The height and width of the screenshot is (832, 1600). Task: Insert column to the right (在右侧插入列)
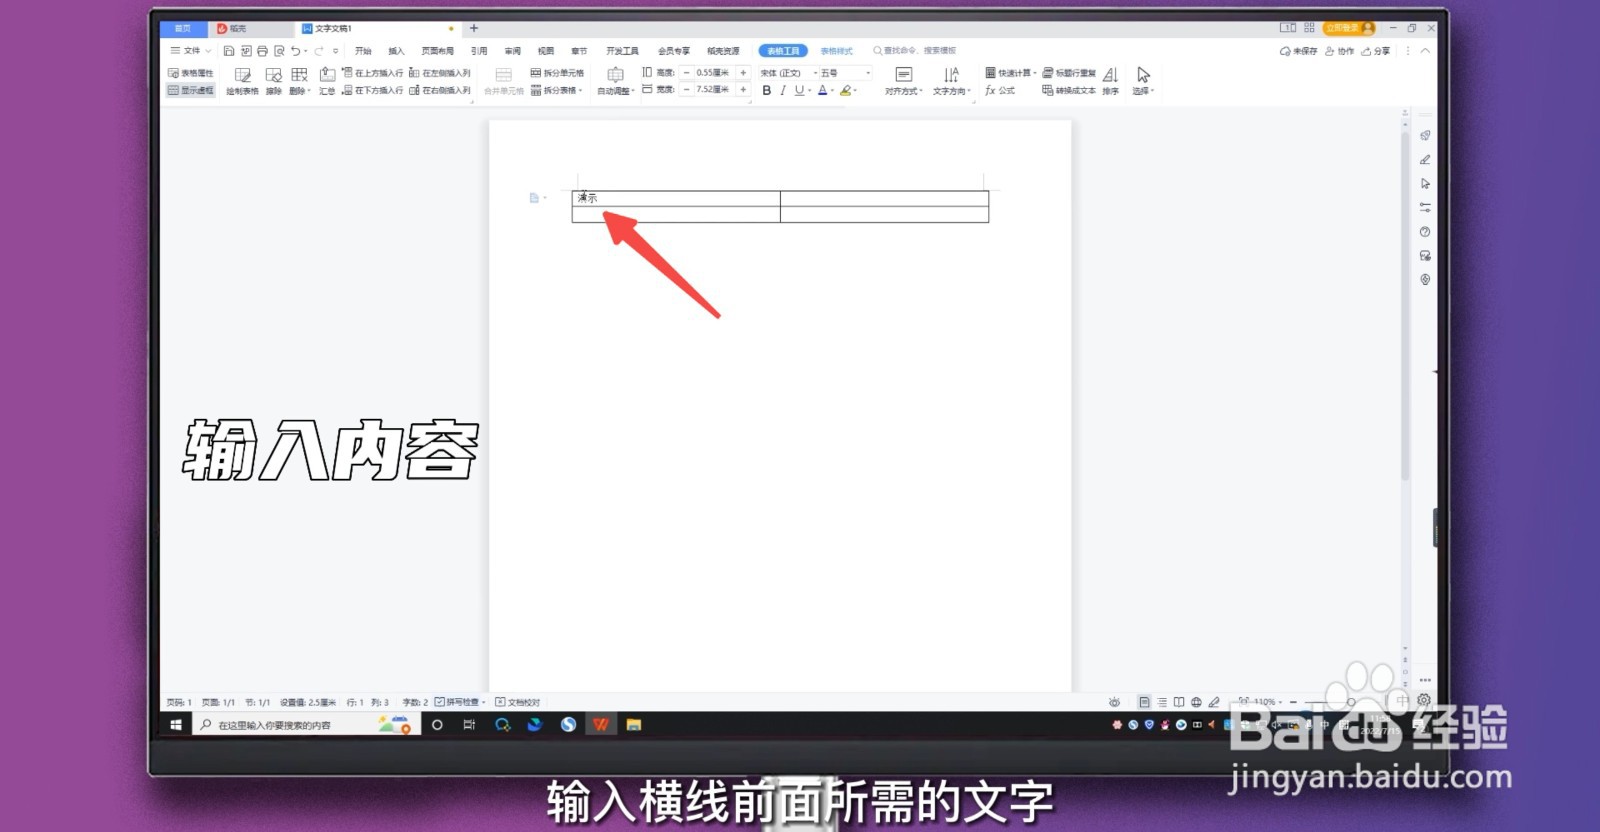[439, 90]
